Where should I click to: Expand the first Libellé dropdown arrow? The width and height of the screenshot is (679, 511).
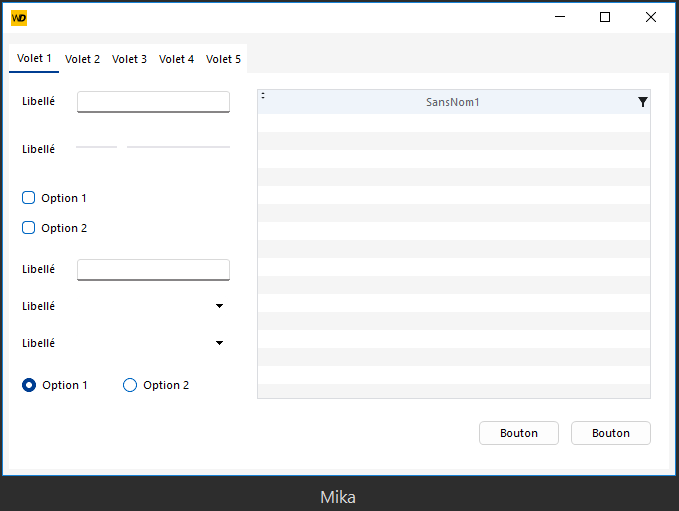pos(219,306)
